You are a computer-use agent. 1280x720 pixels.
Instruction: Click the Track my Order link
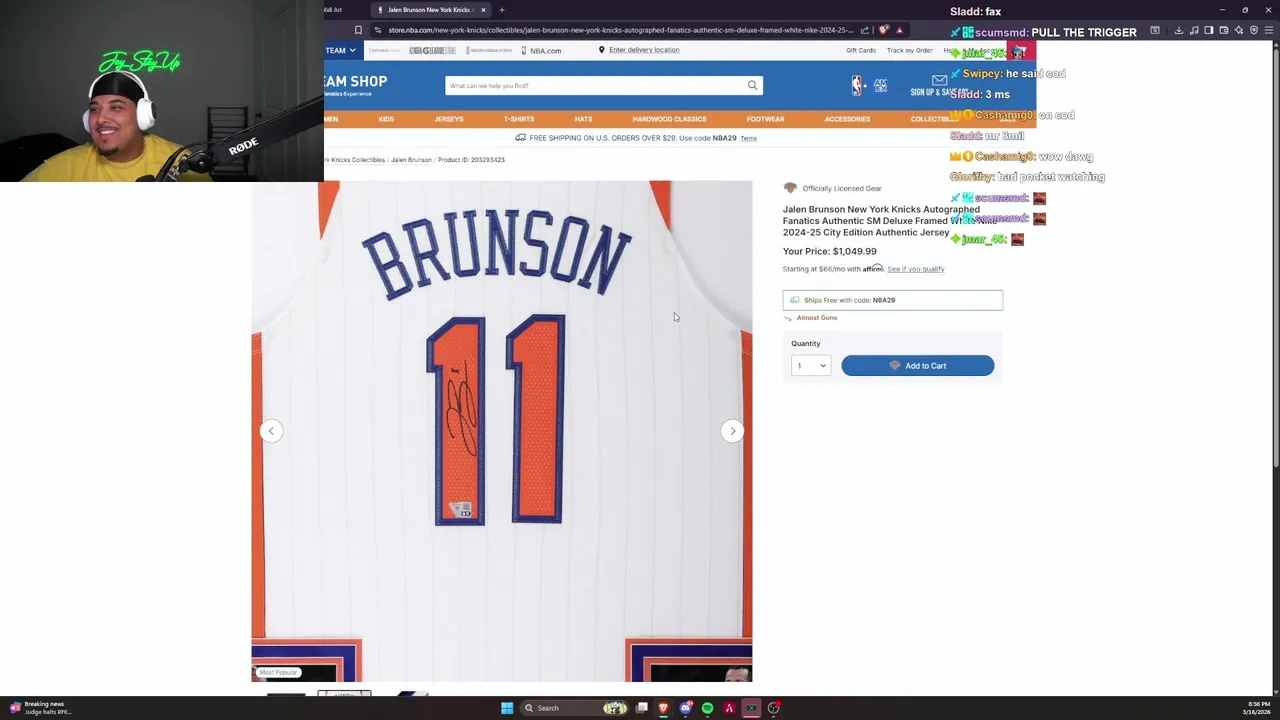[x=909, y=50]
